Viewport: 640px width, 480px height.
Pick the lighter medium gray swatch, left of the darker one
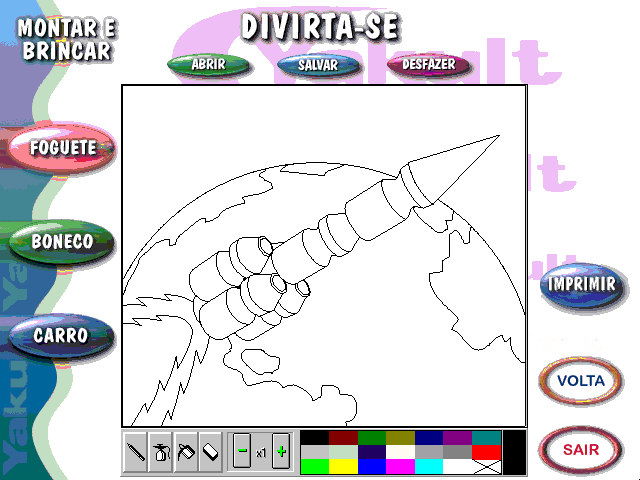429,452
